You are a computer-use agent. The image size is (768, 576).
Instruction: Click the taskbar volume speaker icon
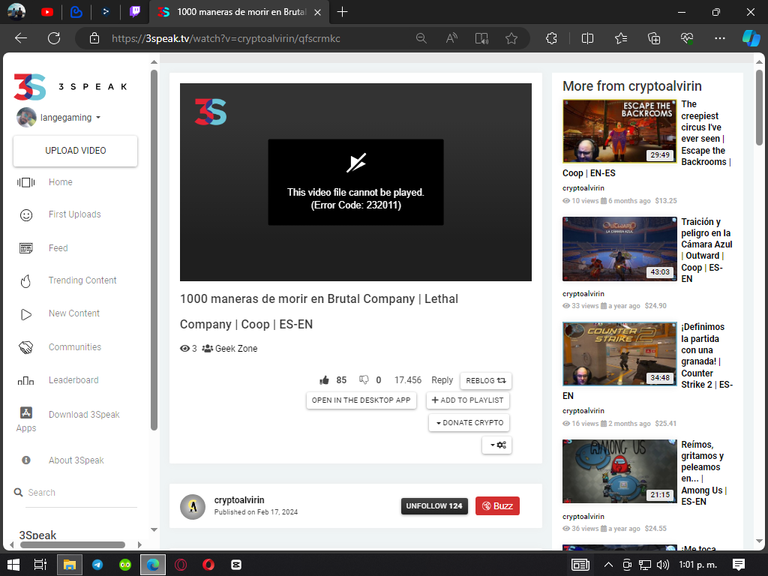tap(663, 565)
